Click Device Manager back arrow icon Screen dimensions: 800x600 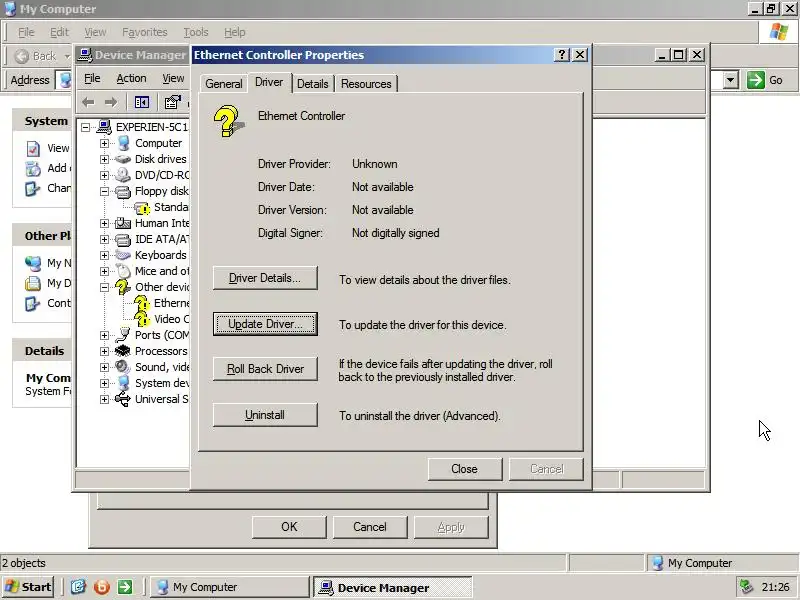pyautogui.click(x=88, y=103)
